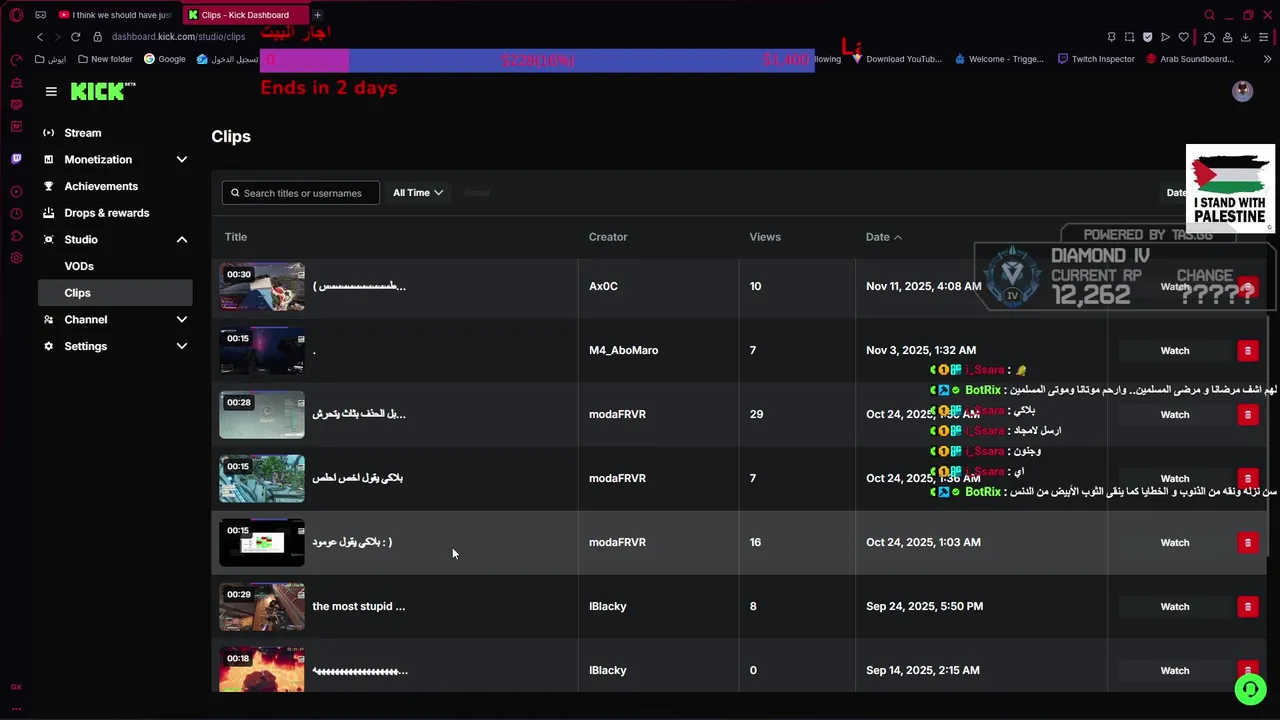The image size is (1280, 720).
Task: Open the Arab Soundboard bookmark
Action: (x=1190, y=59)
